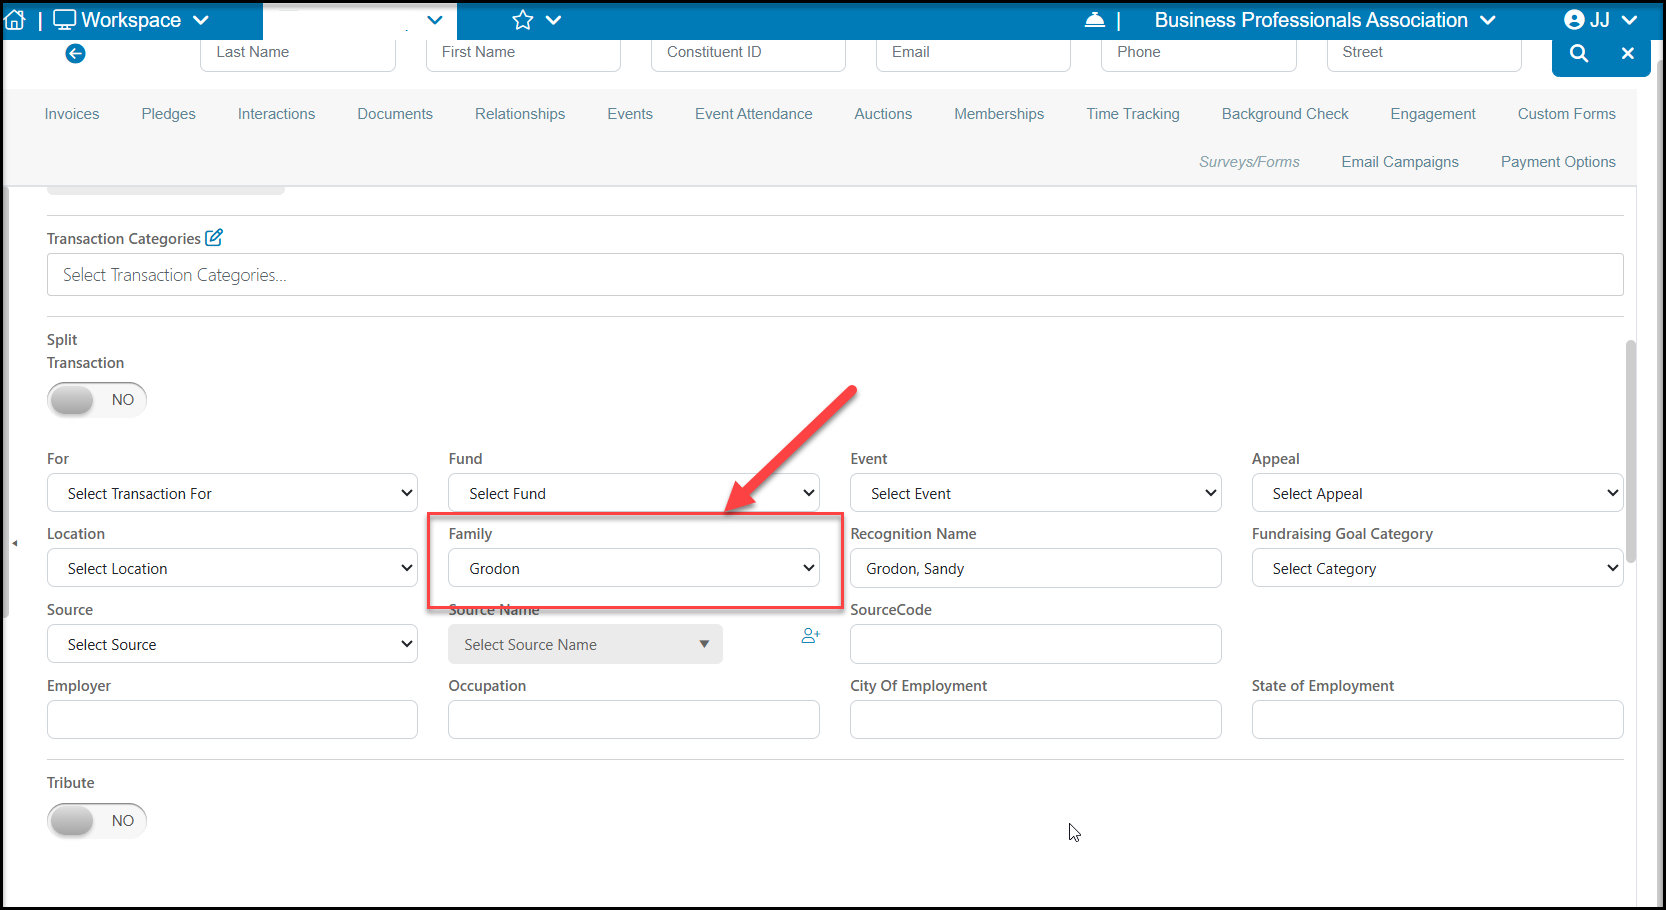
Task: Open the Select Appeal dropdown
Action: [1437, 493]
